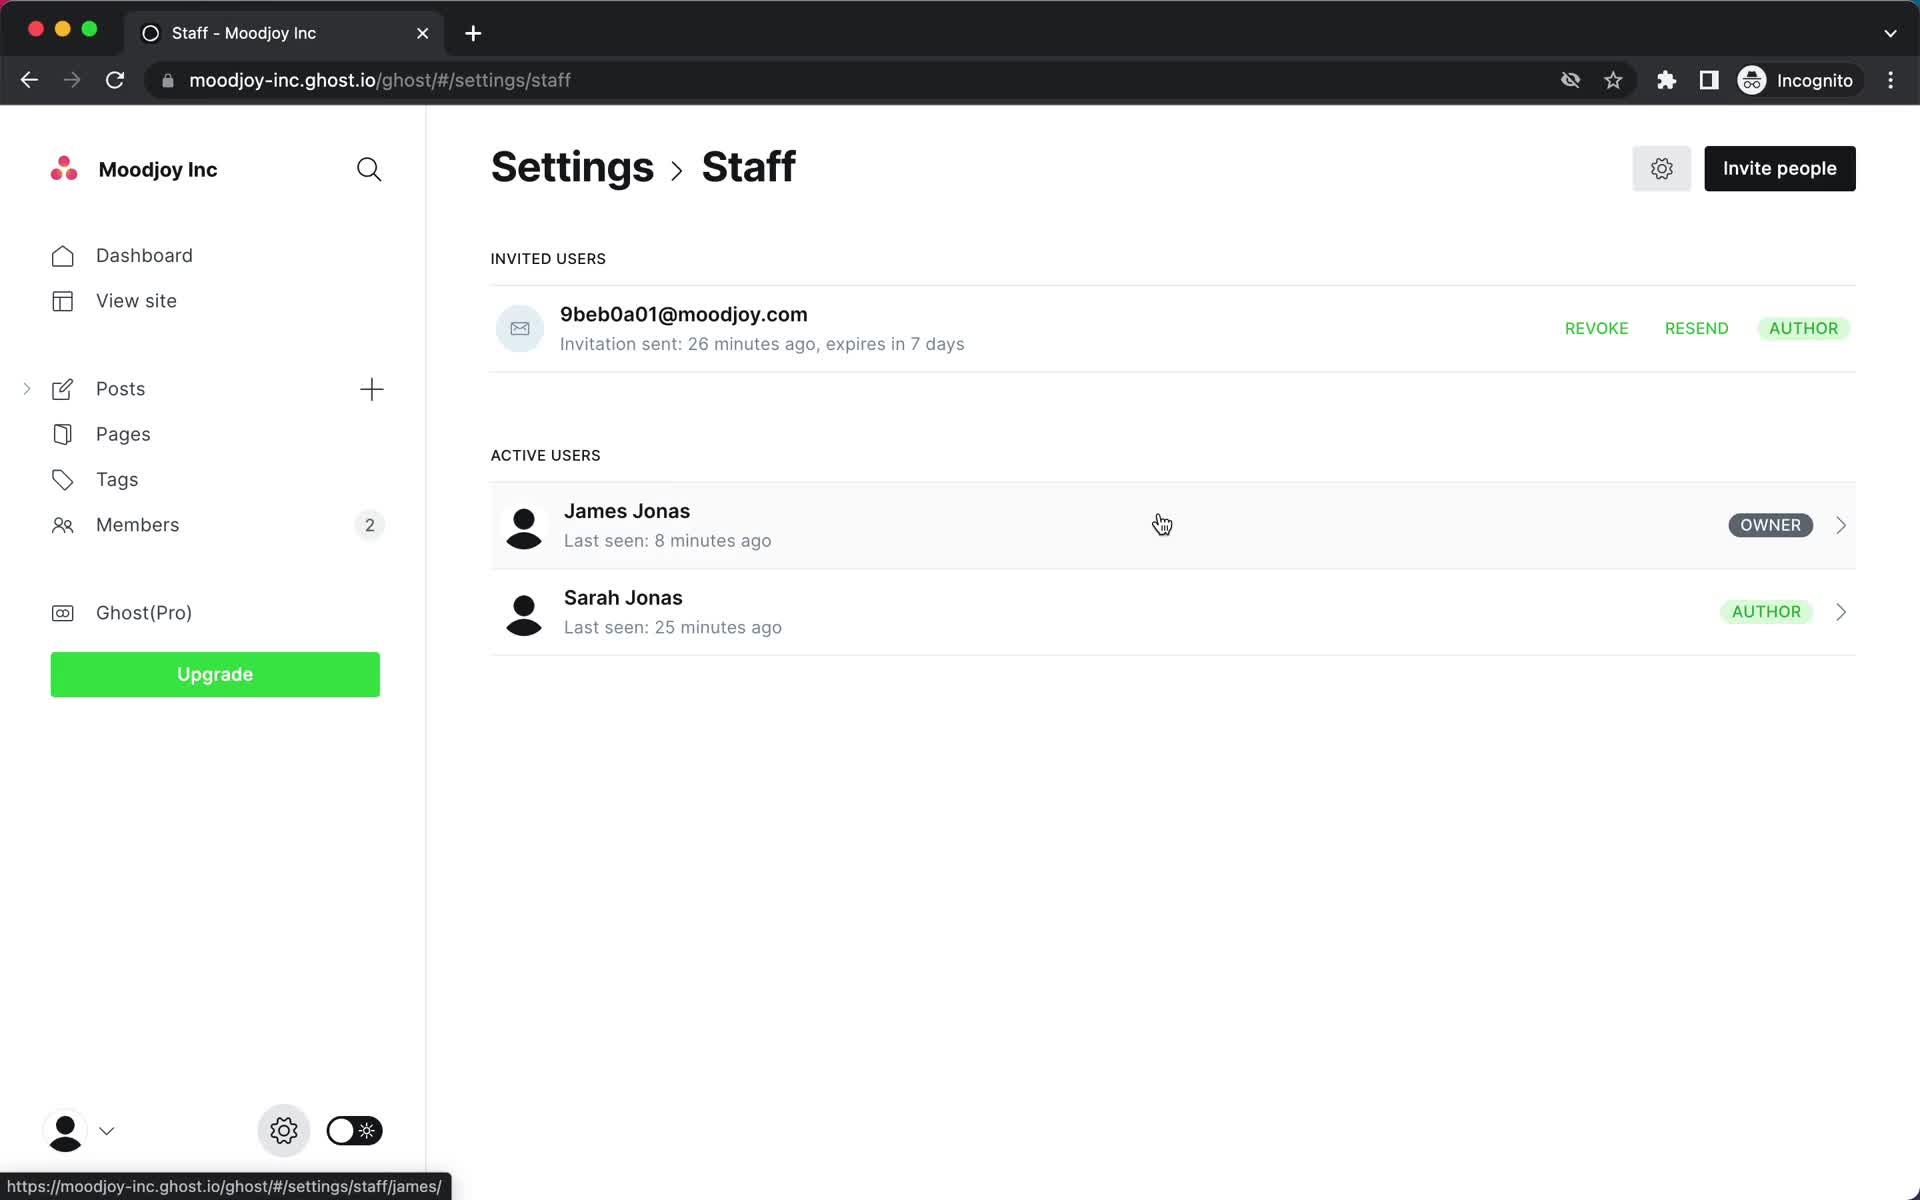This screenshot has height=1200, width=1920.
Task: Open Posts section
Action: pyautogui.click(x=120, y=389)
